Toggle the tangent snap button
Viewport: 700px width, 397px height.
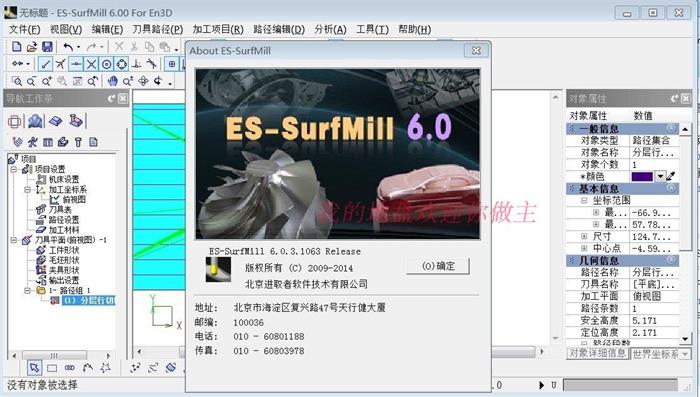pos(151,64)
